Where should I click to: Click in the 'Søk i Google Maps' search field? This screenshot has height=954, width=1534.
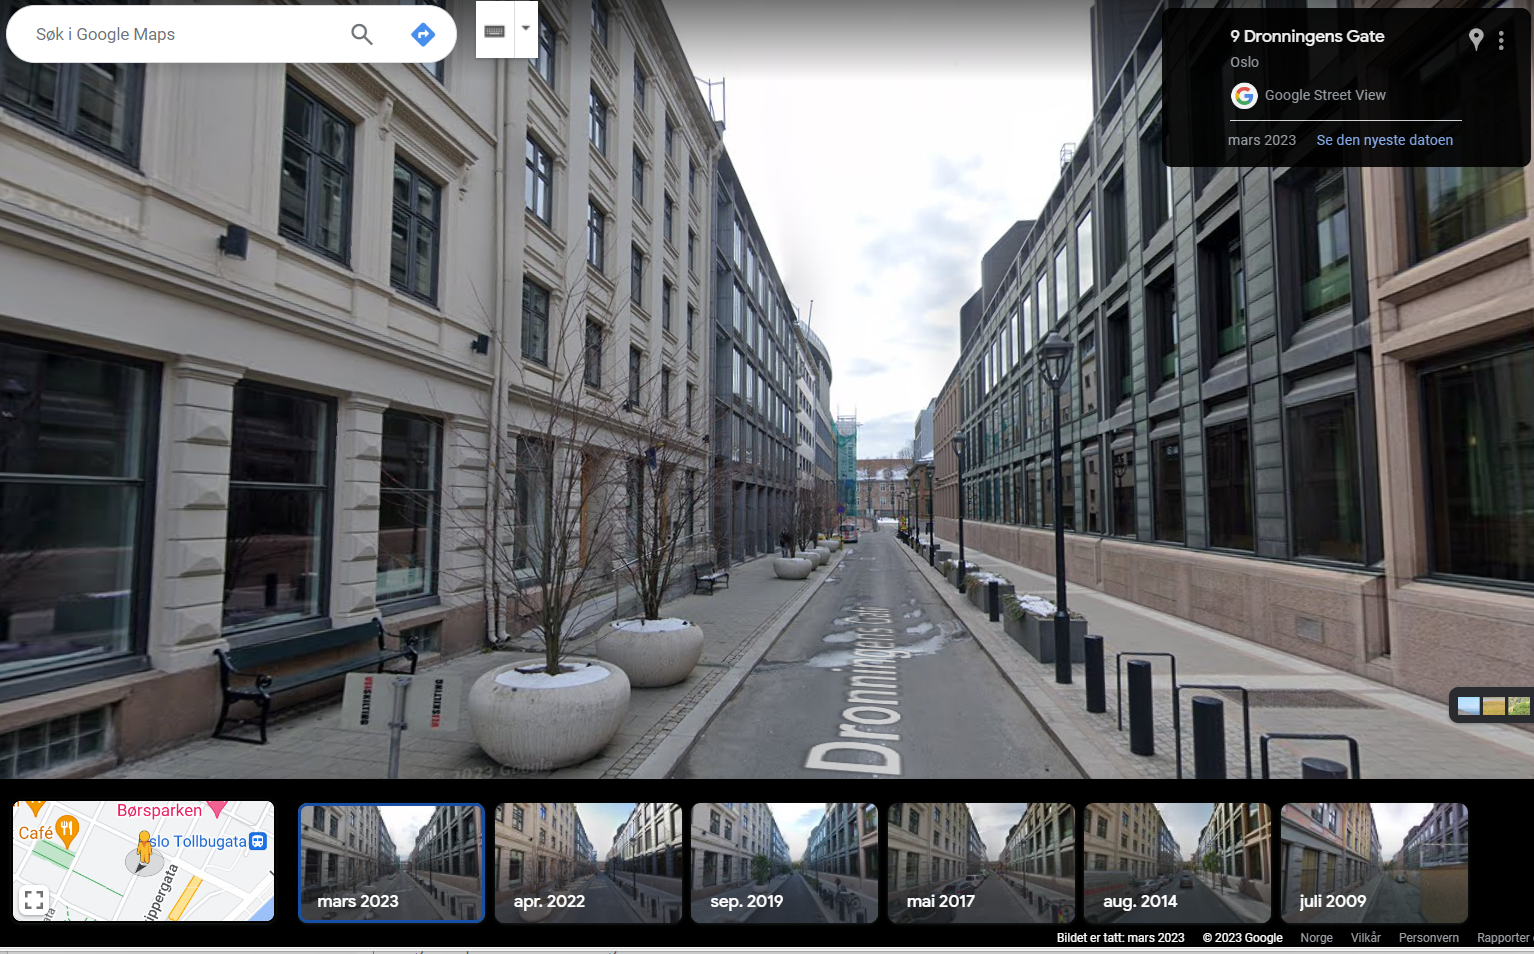180,35
